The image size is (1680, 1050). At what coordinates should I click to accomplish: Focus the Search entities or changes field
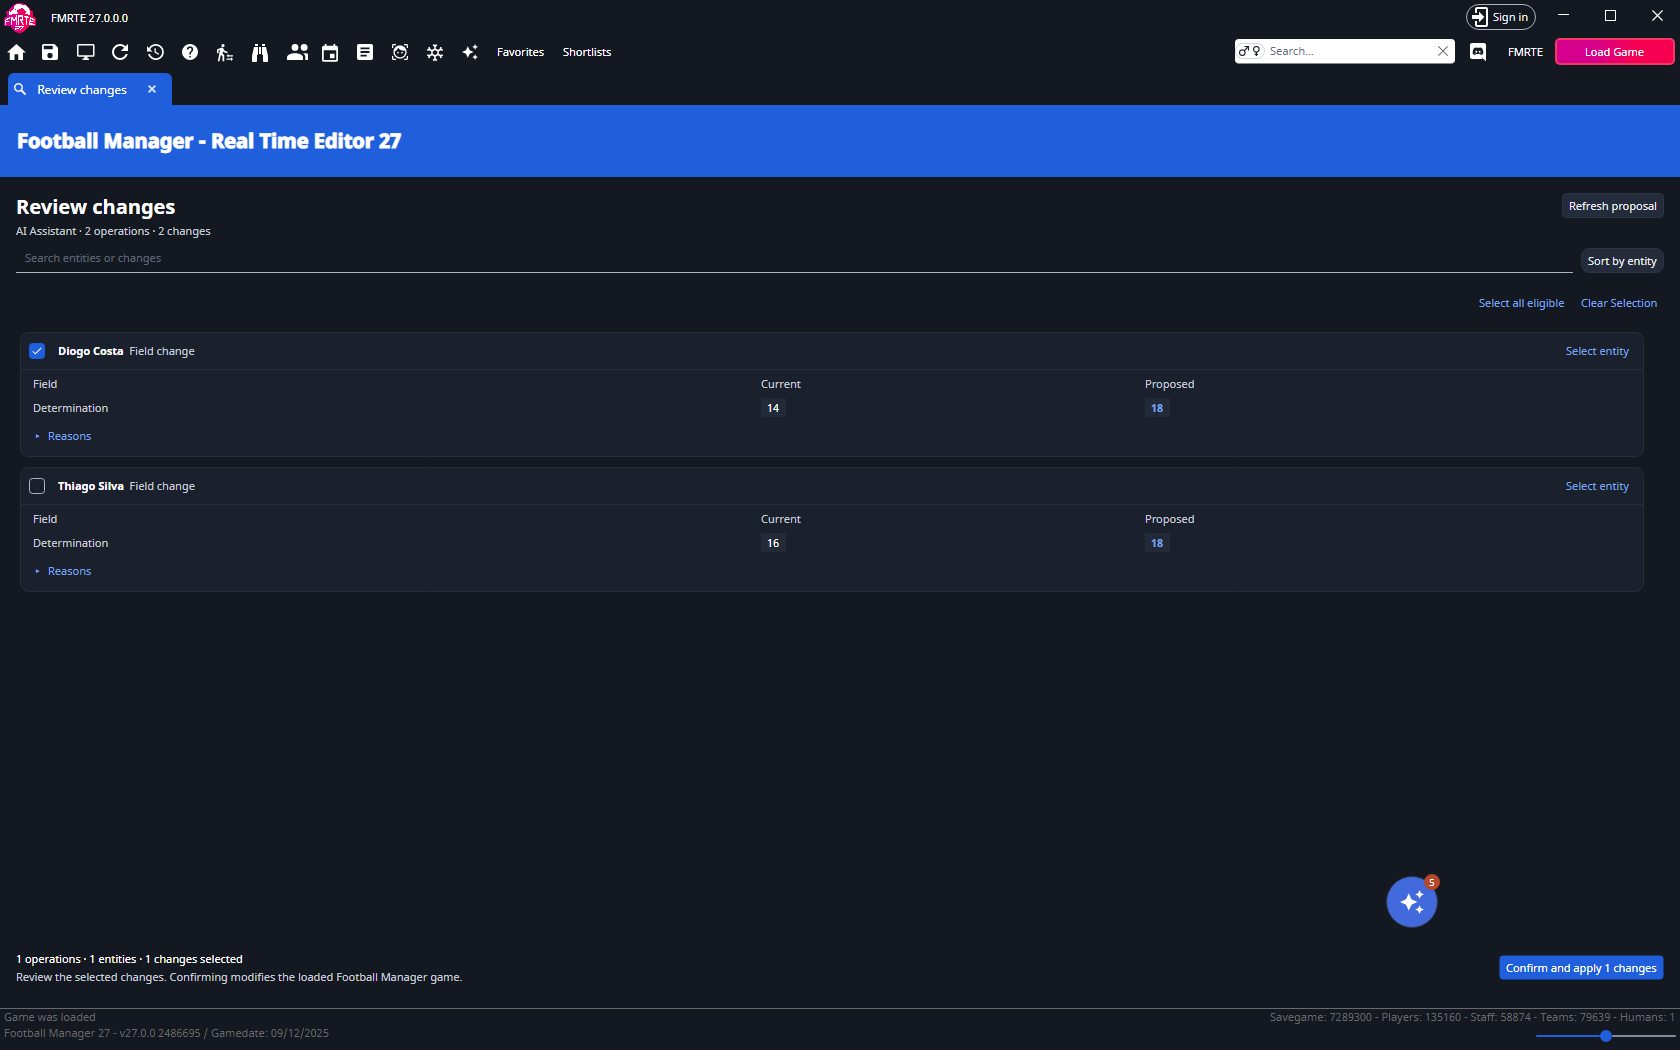pos(794,259)
